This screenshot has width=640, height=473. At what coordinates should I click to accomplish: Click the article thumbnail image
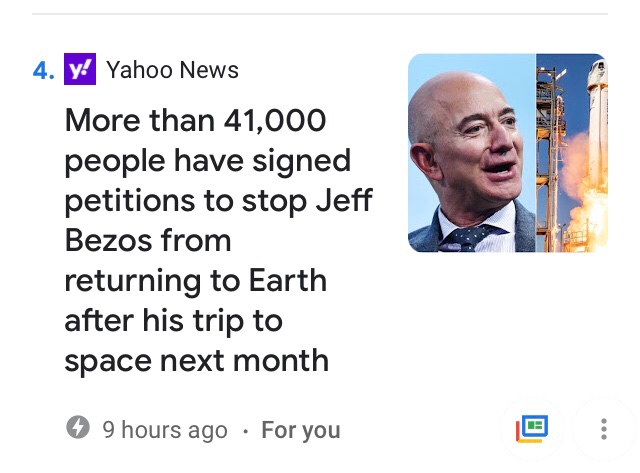[x=507, y=152]
